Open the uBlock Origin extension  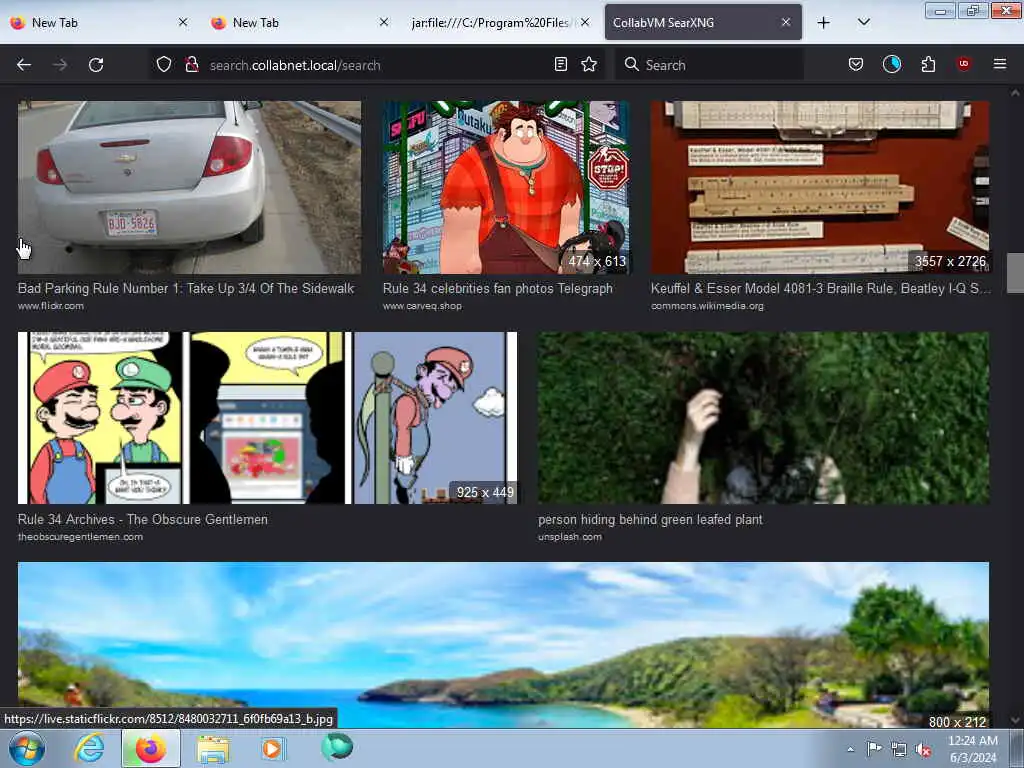(964, 64)
